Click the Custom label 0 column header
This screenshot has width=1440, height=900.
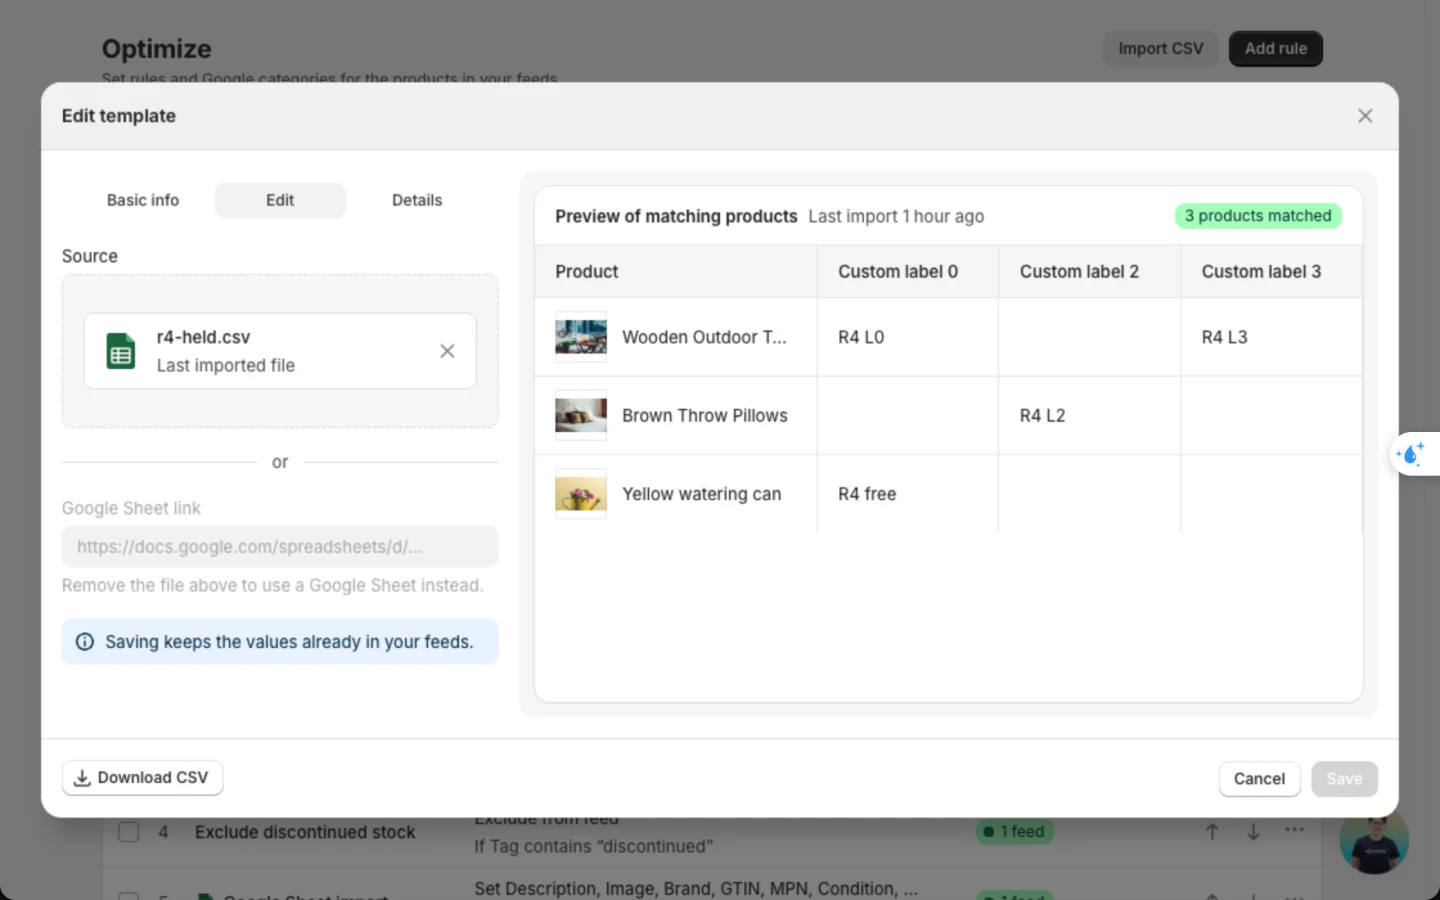point(908,272)
